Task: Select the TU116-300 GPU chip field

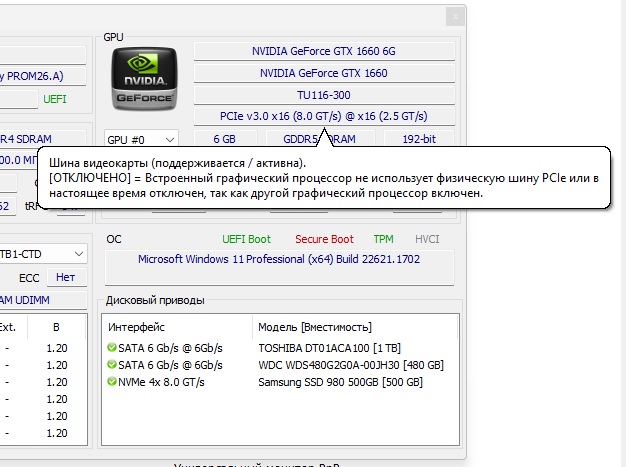Action: click(x=324, y=95)
